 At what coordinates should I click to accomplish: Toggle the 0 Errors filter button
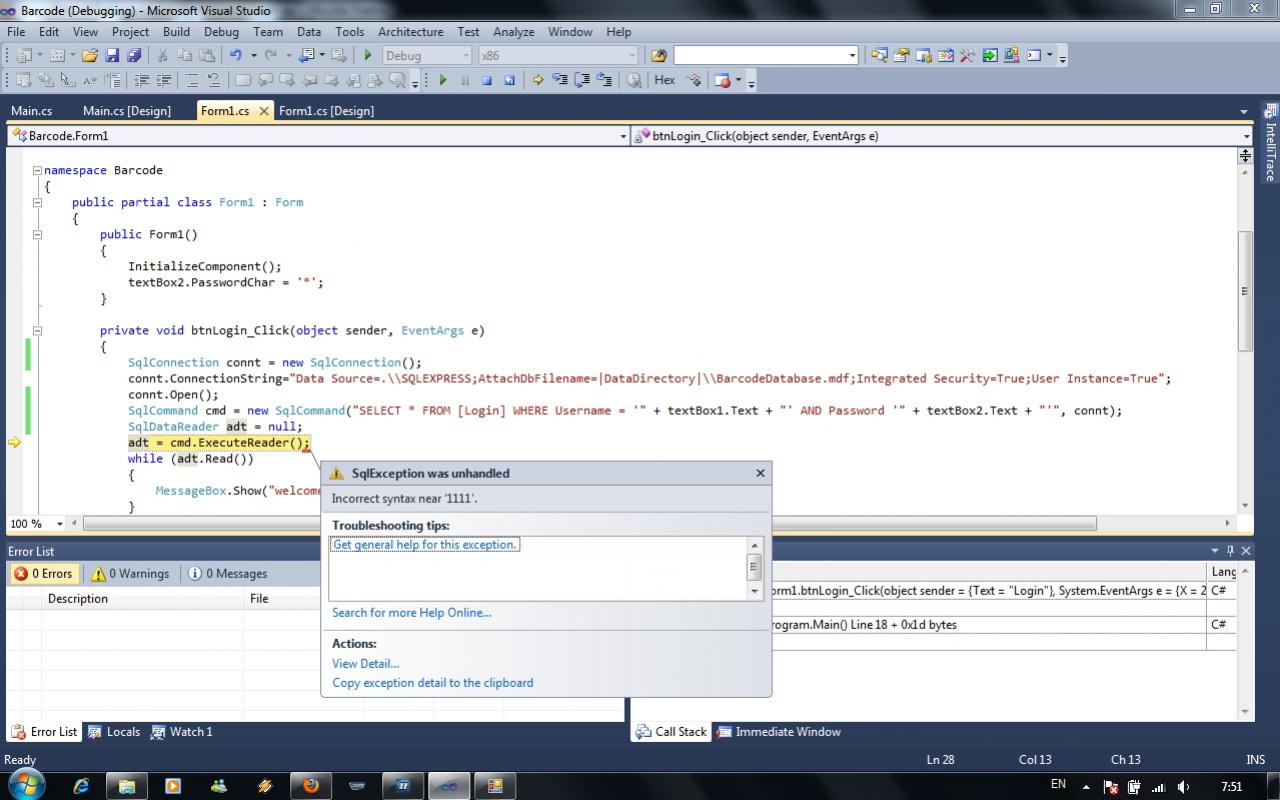click(43, 574)
